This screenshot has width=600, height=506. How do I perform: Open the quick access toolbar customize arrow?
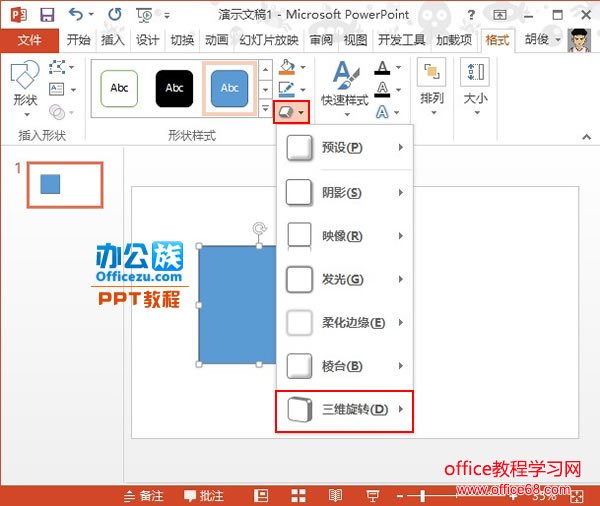[x=167, y=16]
